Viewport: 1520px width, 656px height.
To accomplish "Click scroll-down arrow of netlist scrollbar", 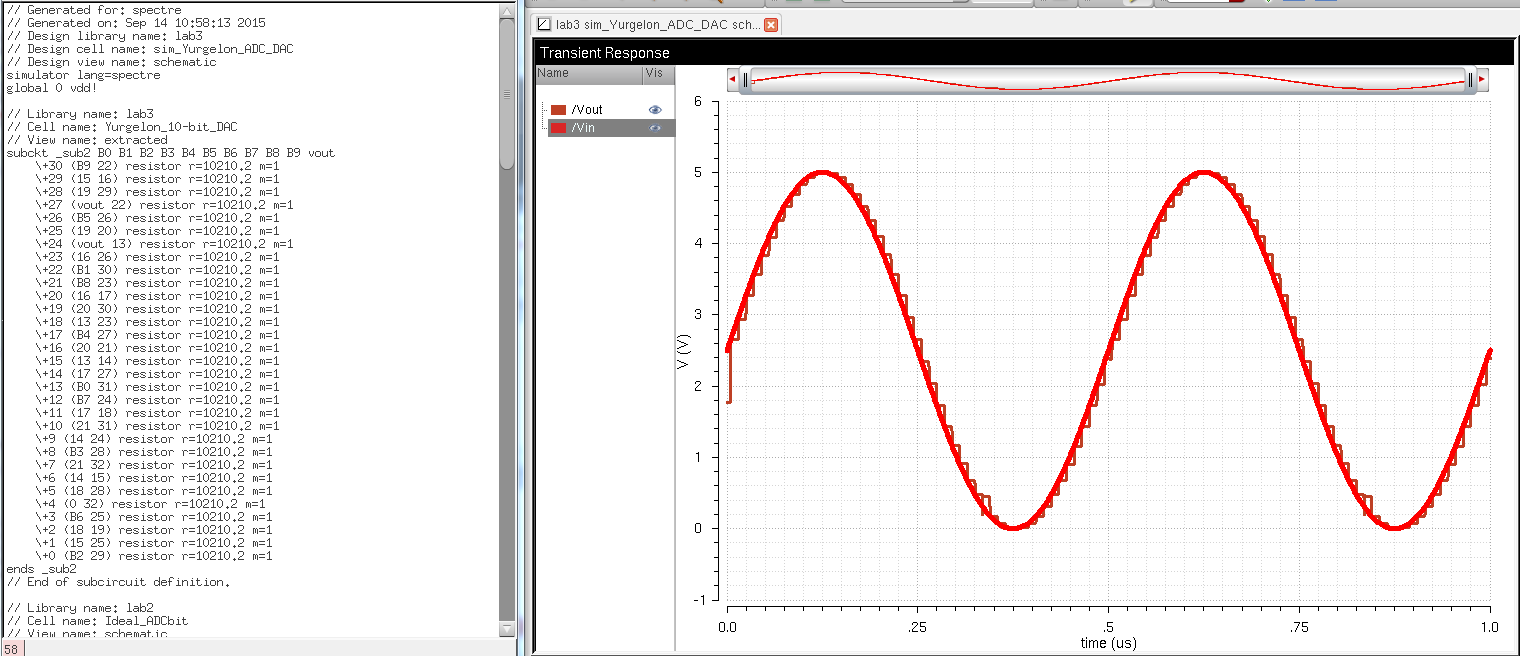I will [508, 630].
